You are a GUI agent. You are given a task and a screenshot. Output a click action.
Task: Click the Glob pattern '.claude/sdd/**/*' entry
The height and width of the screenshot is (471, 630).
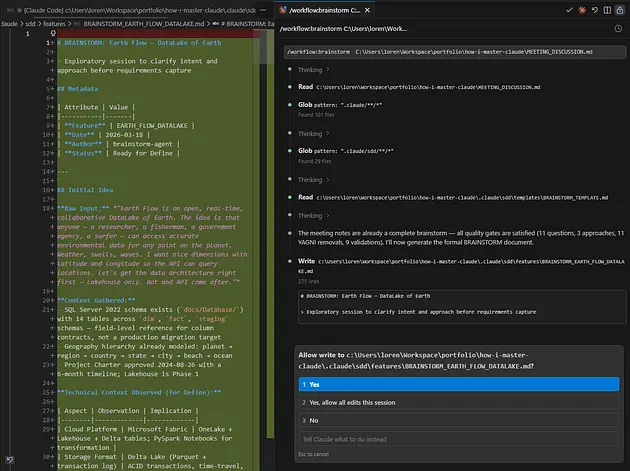[346, 151]
